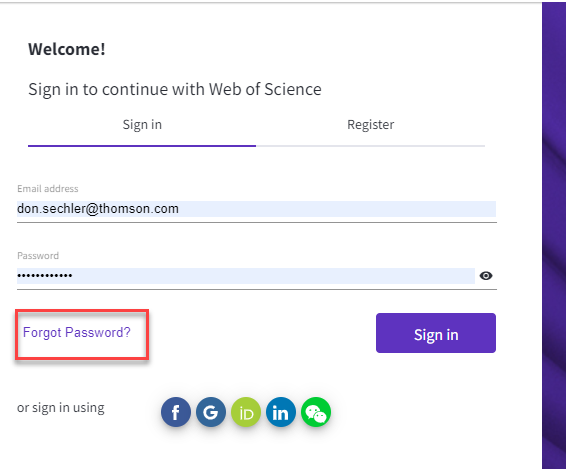Click the purple underline below Sign in tab

(142, 146)
